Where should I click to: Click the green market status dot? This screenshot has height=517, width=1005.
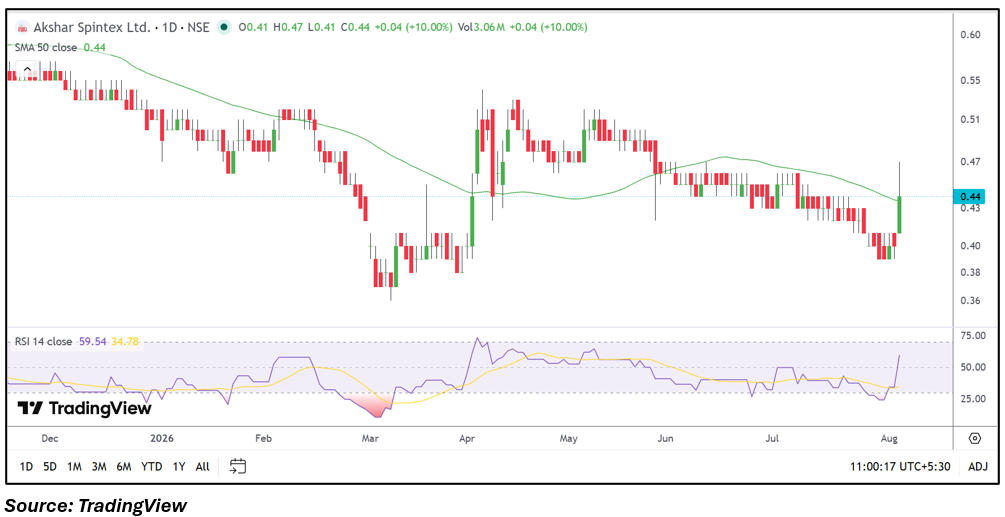click(x=224, y=27)
